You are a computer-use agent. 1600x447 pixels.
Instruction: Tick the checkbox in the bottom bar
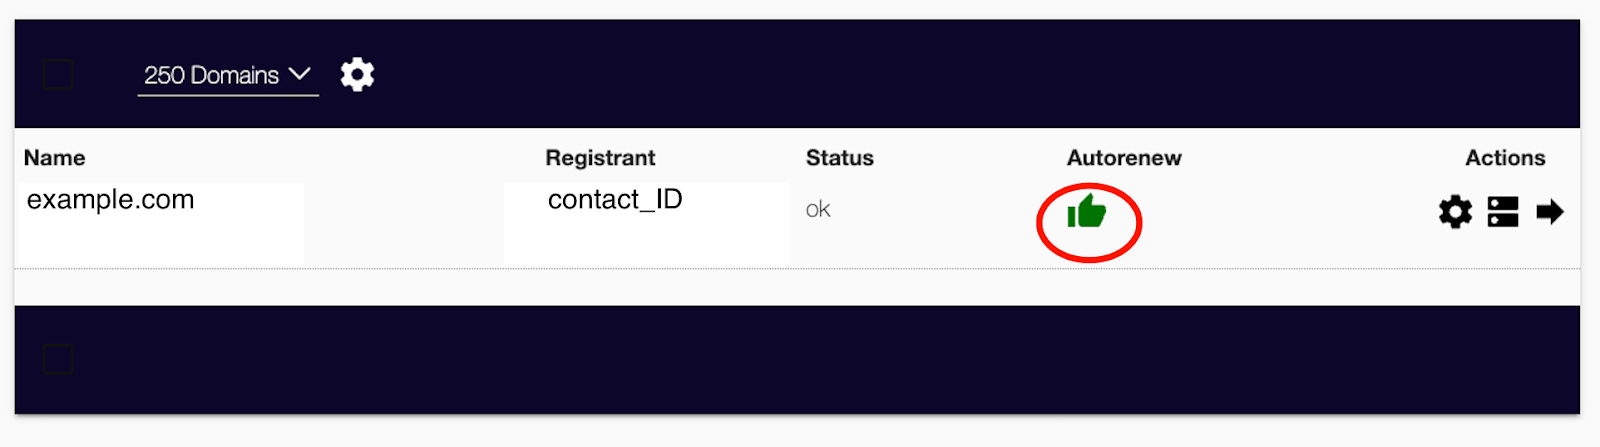(x=58, y=359)
